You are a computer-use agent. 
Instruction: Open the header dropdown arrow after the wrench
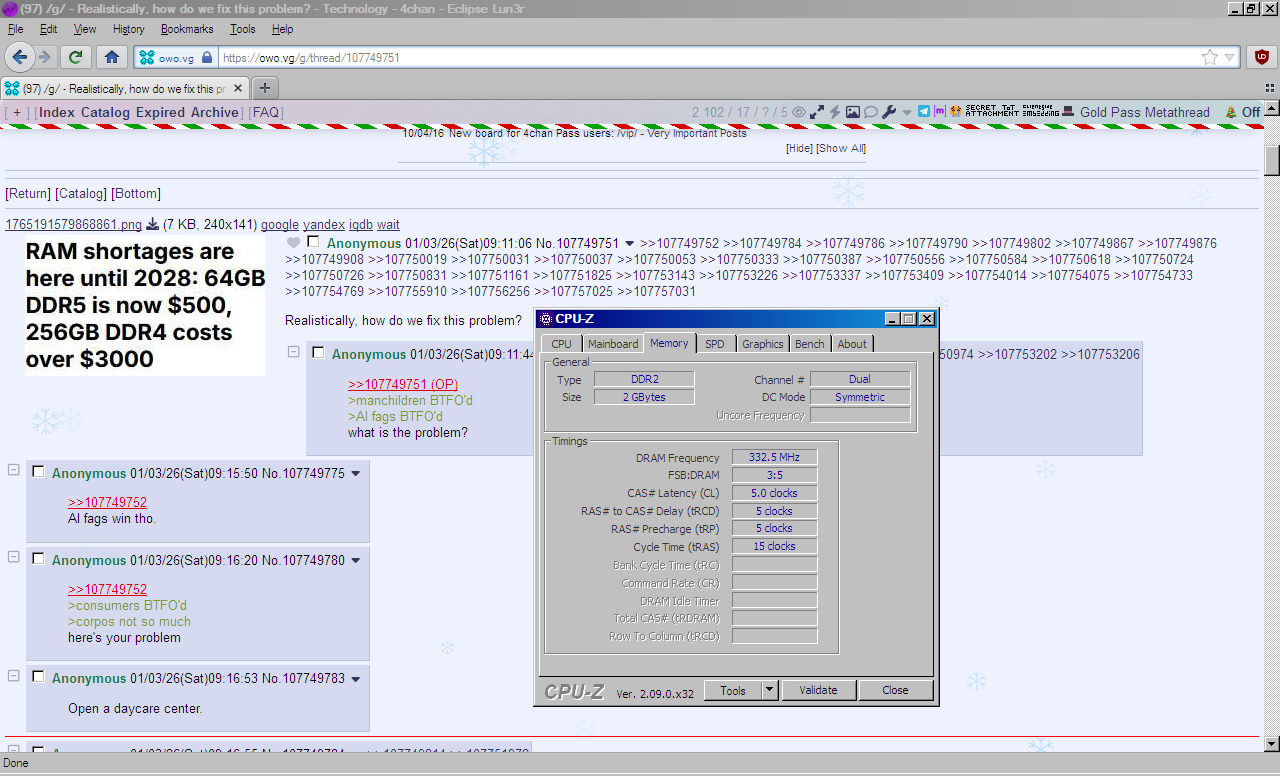pos(907,112)
